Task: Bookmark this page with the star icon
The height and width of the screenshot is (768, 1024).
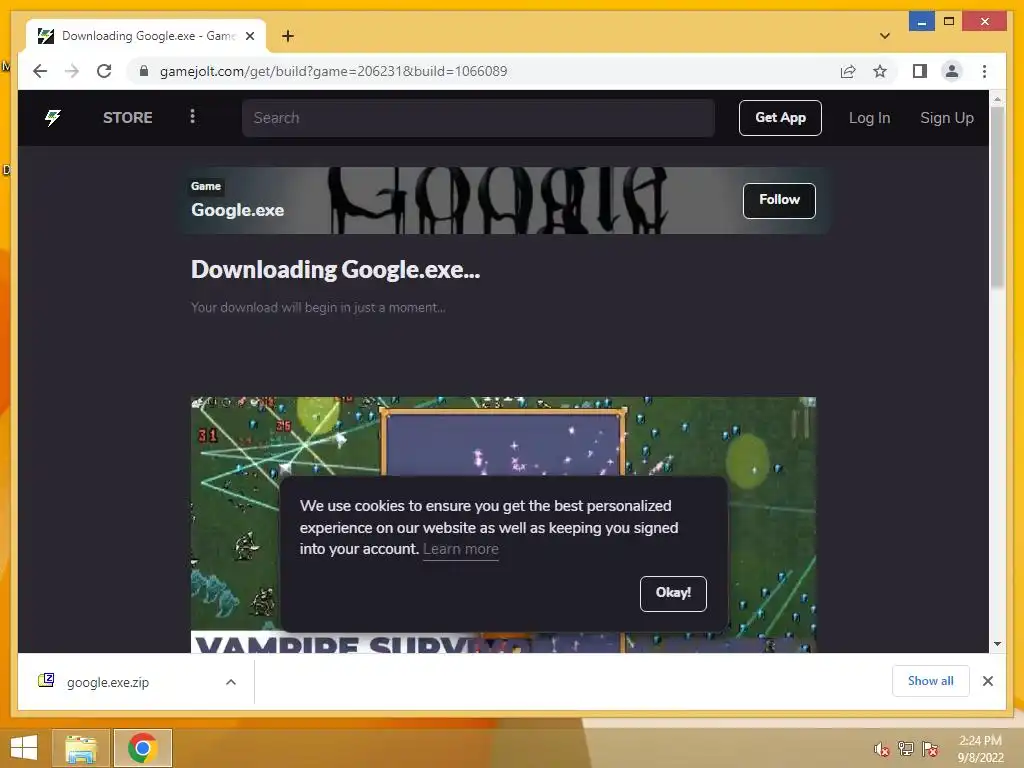Action: tap(880, 71)
